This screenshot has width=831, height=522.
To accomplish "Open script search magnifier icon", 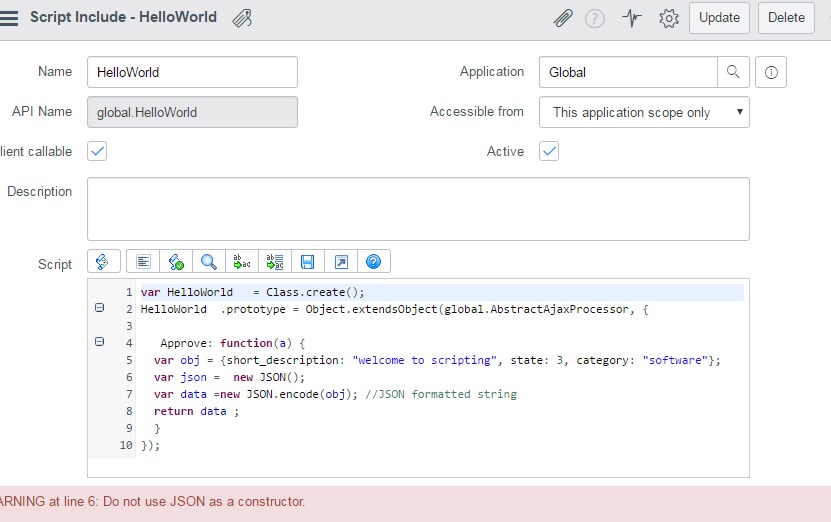I will click(209, 261).
